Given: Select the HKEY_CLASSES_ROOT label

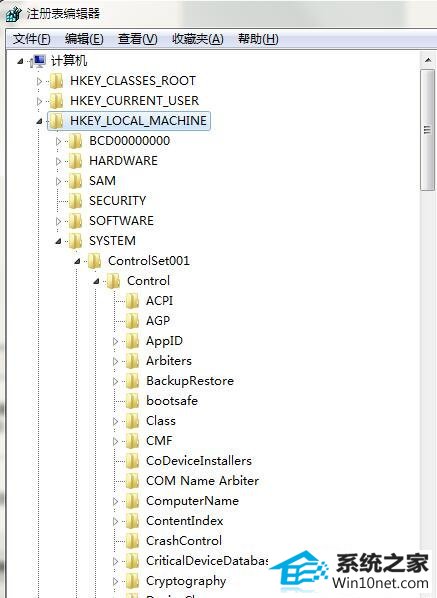Looking at the screenshot, I should pyautogui.click(x=133, y=81).
